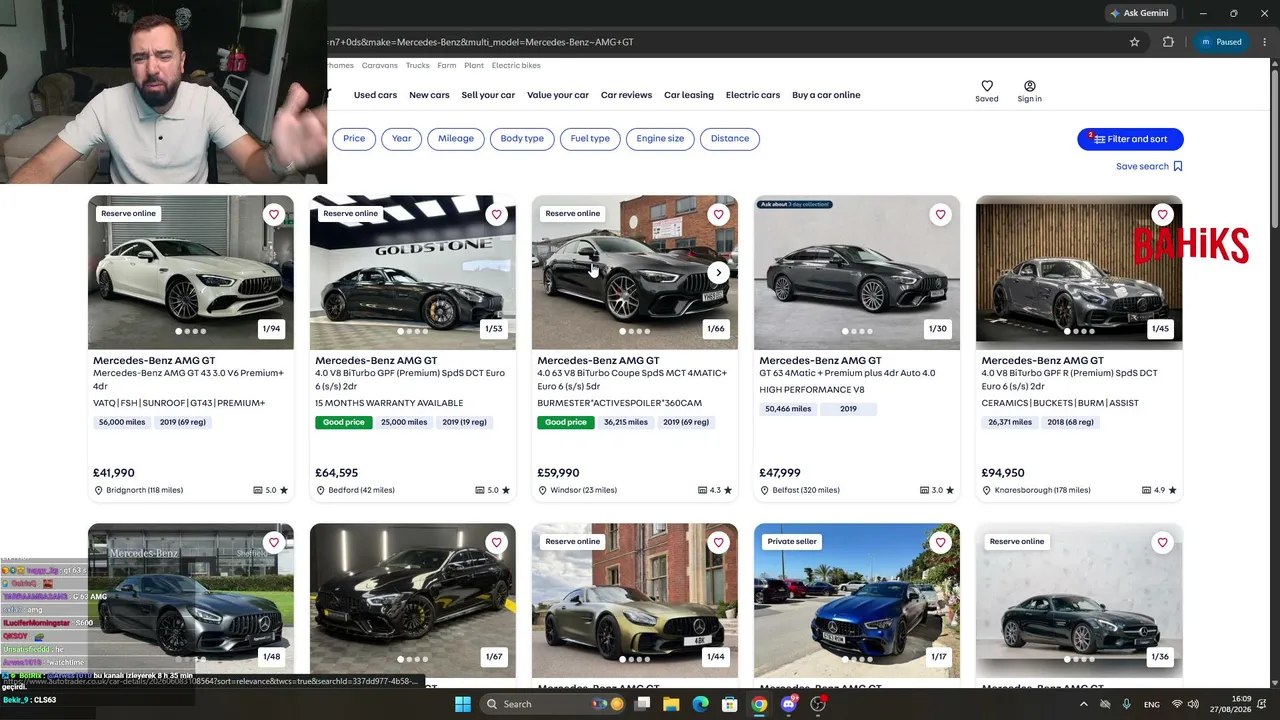Open the Goldstone showroom car photo

click(413, 272)
